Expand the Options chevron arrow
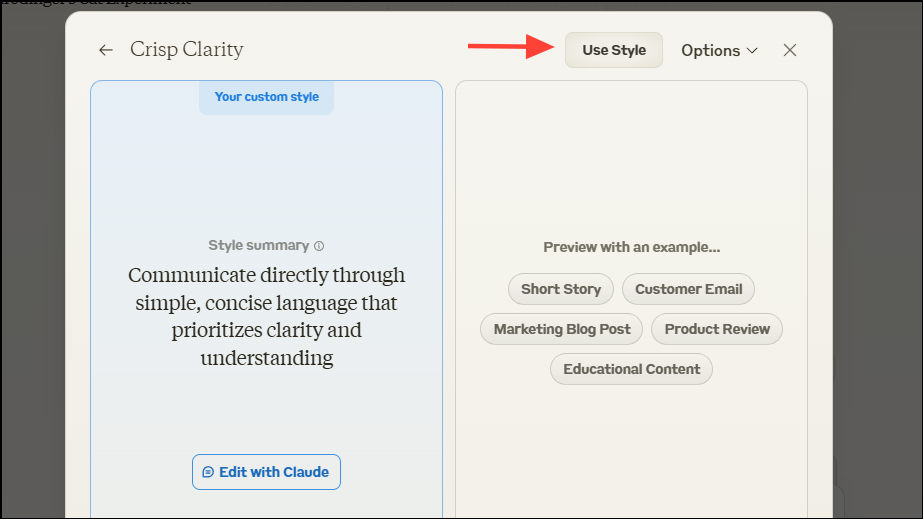The width and height of the screenshot is (923, 519). click(x=752, y=50)
